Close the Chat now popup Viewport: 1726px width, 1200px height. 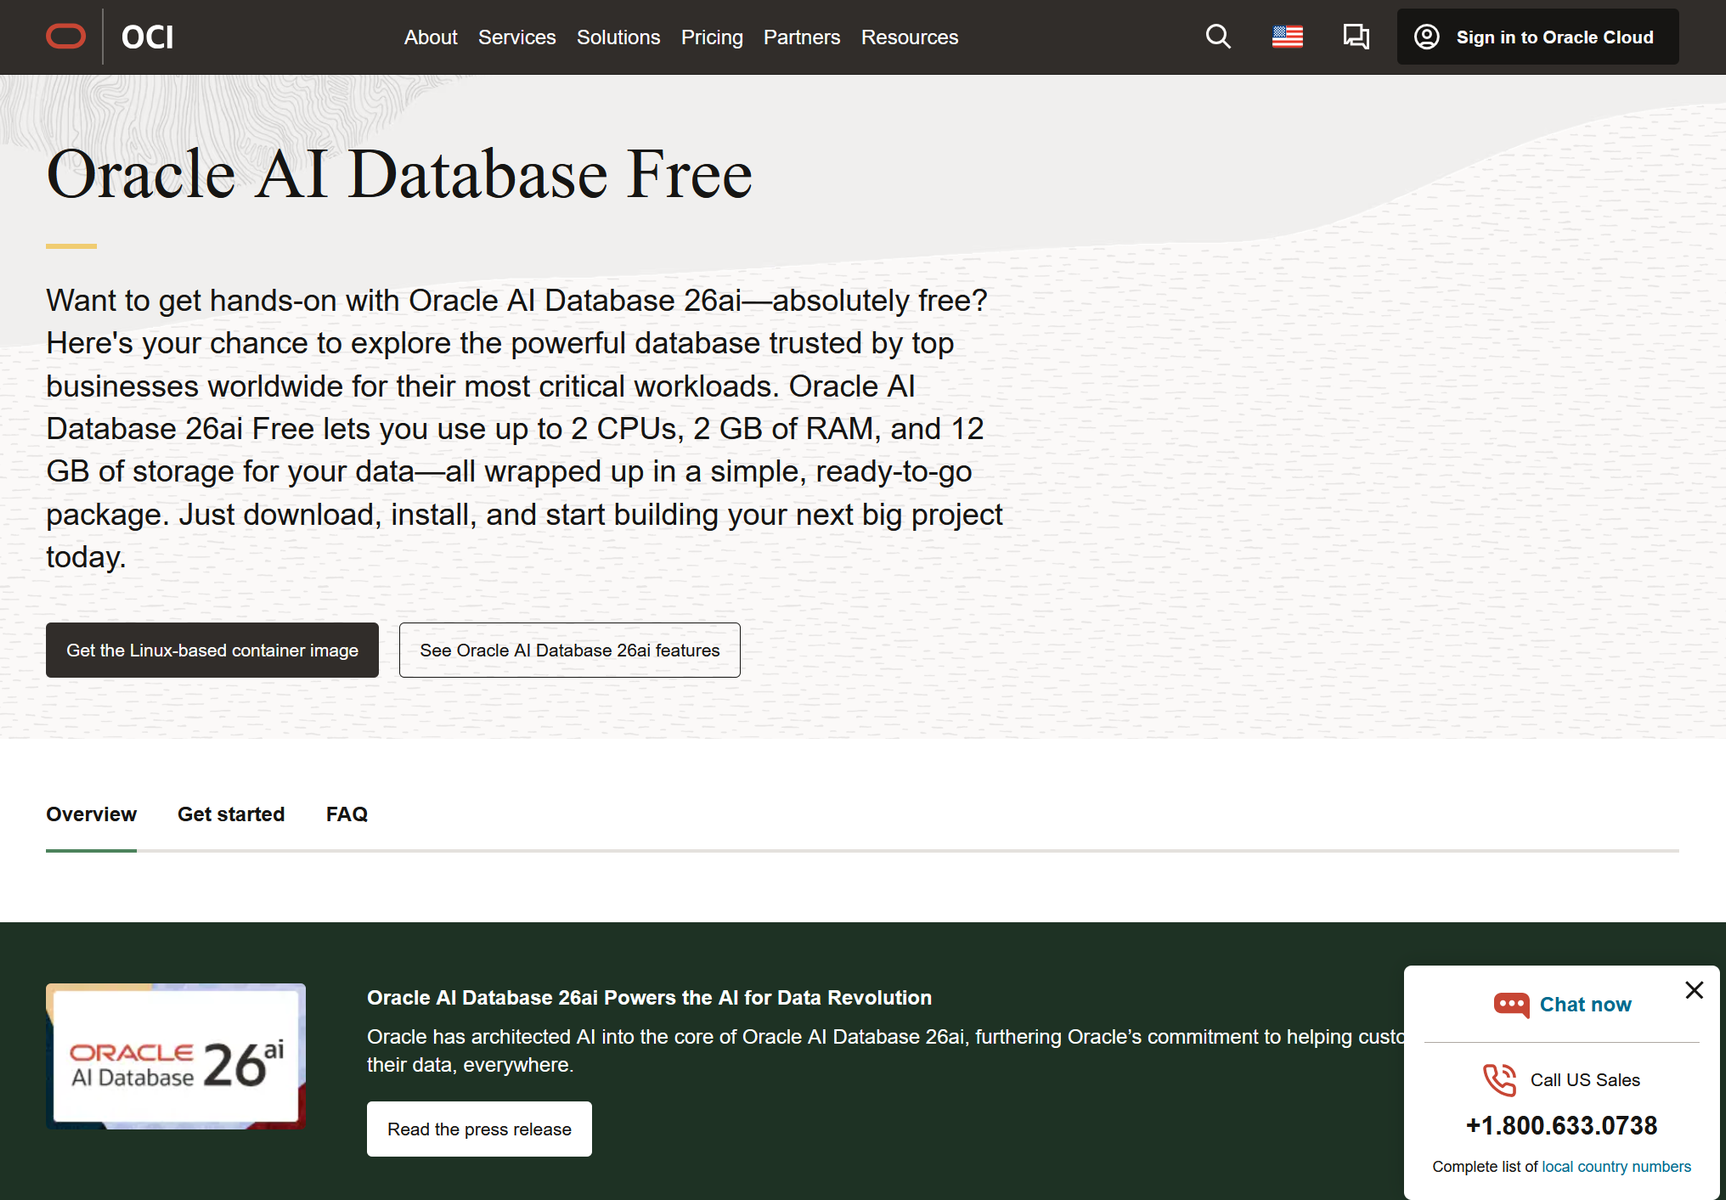1693,990
